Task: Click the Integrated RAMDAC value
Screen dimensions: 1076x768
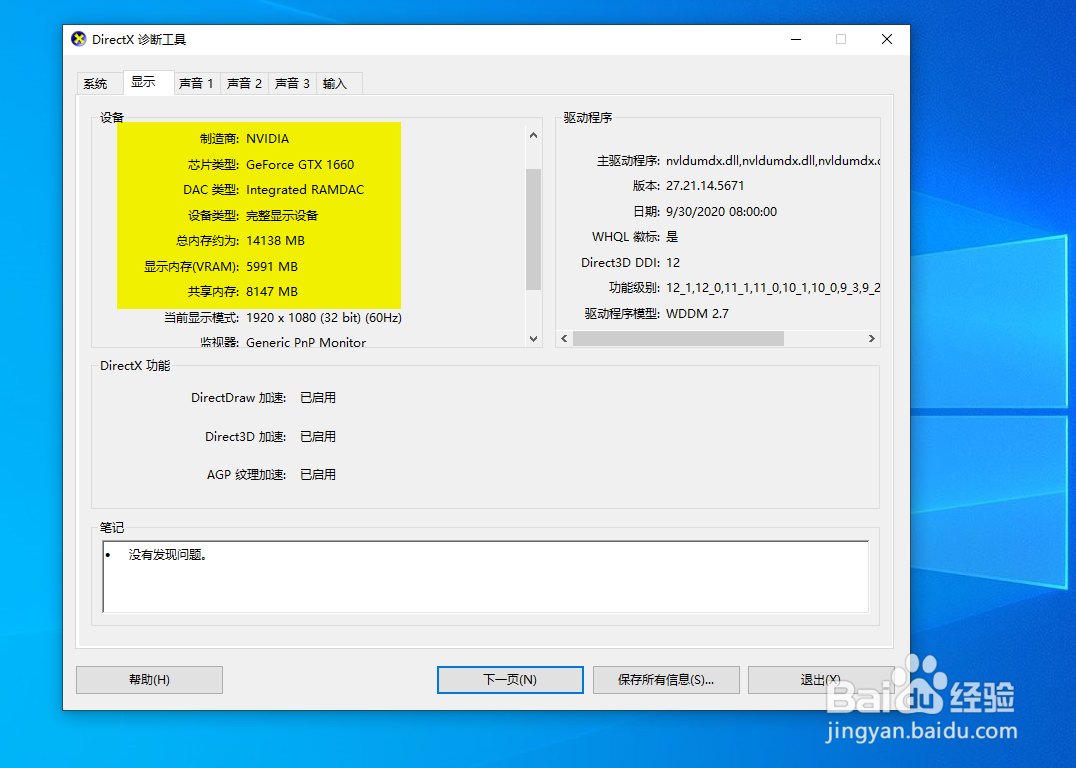Action: click(305, 189)
